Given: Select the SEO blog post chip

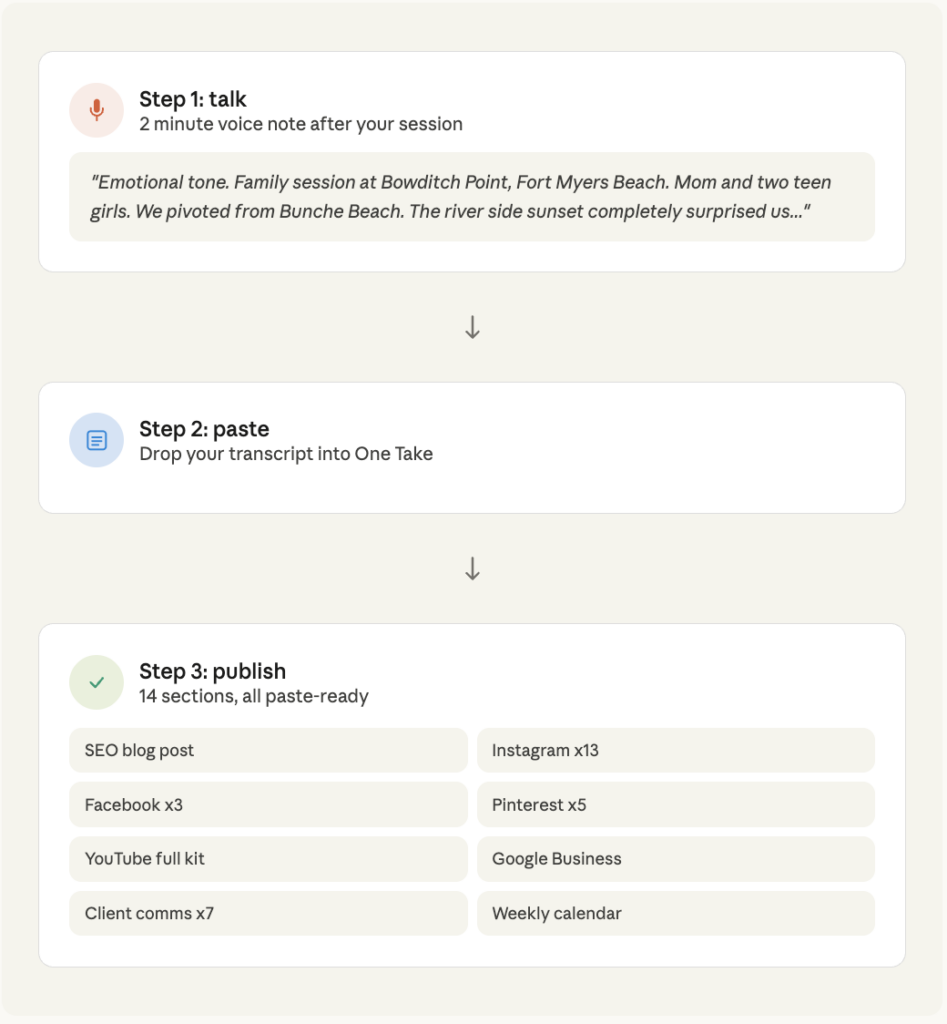Looking at the screenshot, I should (x=268, y=750).
